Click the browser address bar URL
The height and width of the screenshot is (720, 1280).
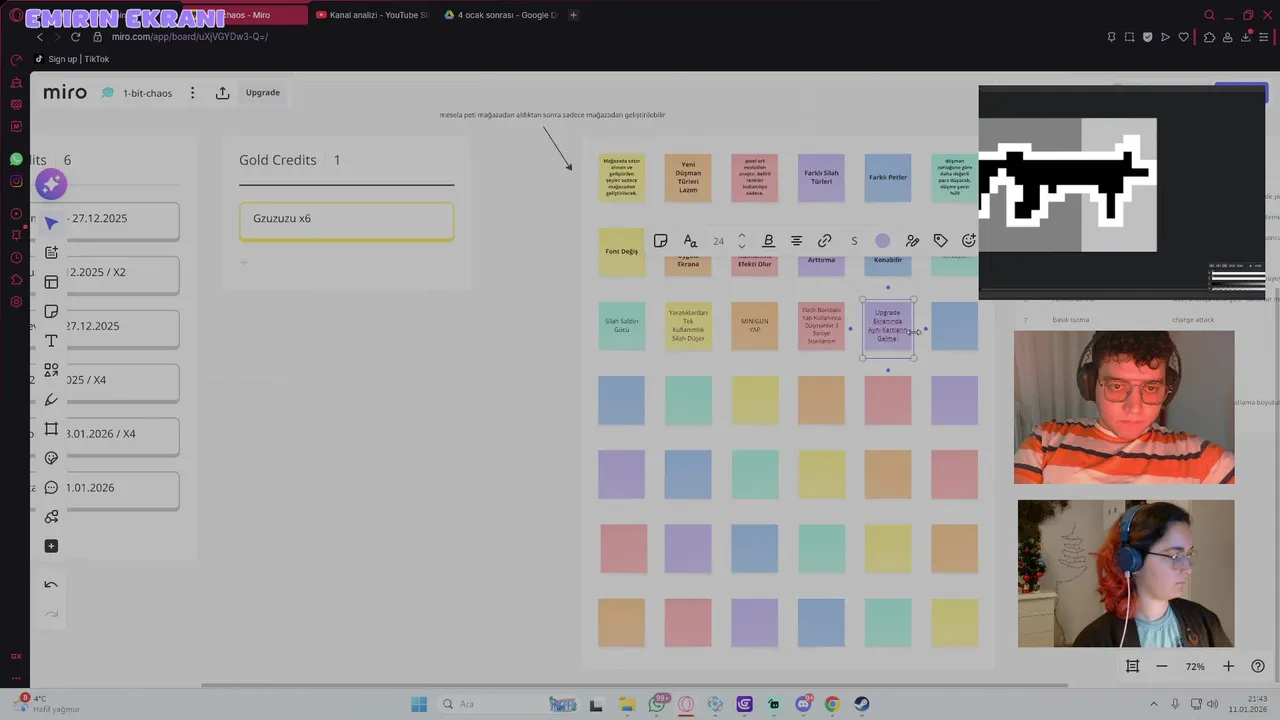click(190, 37)
